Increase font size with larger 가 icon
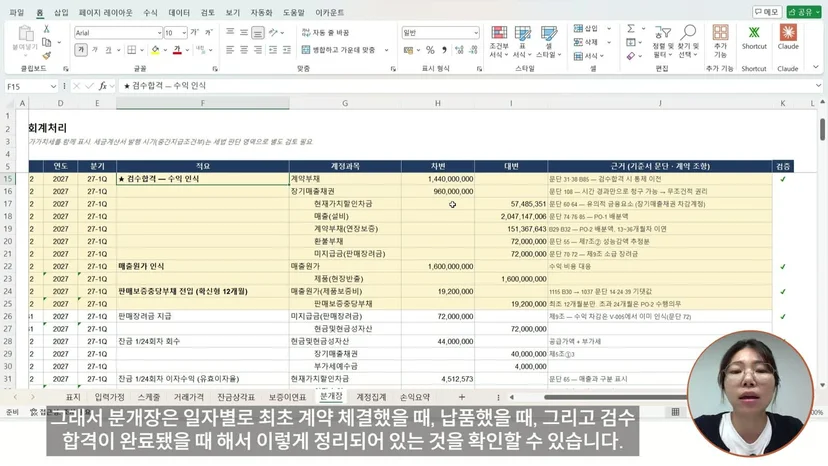 194,33
